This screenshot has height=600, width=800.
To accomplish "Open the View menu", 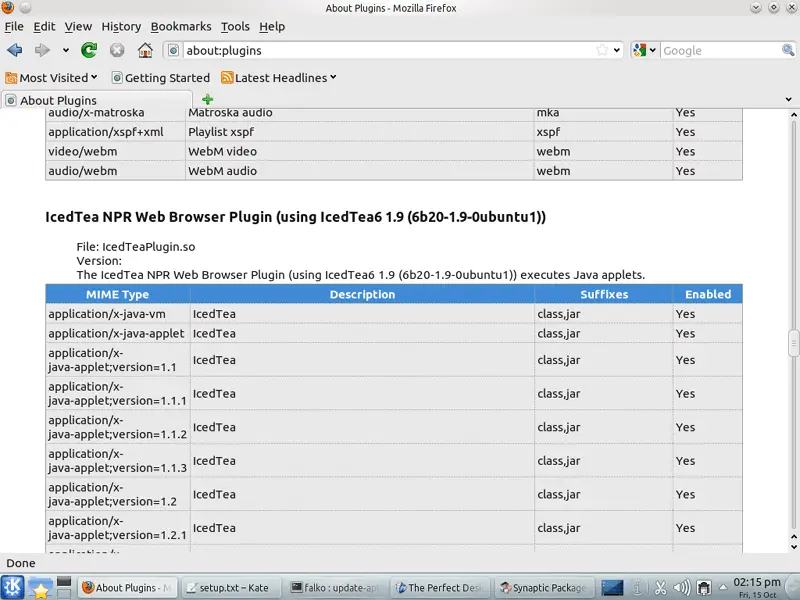I will pyautogui.click(x=78, y=27).
